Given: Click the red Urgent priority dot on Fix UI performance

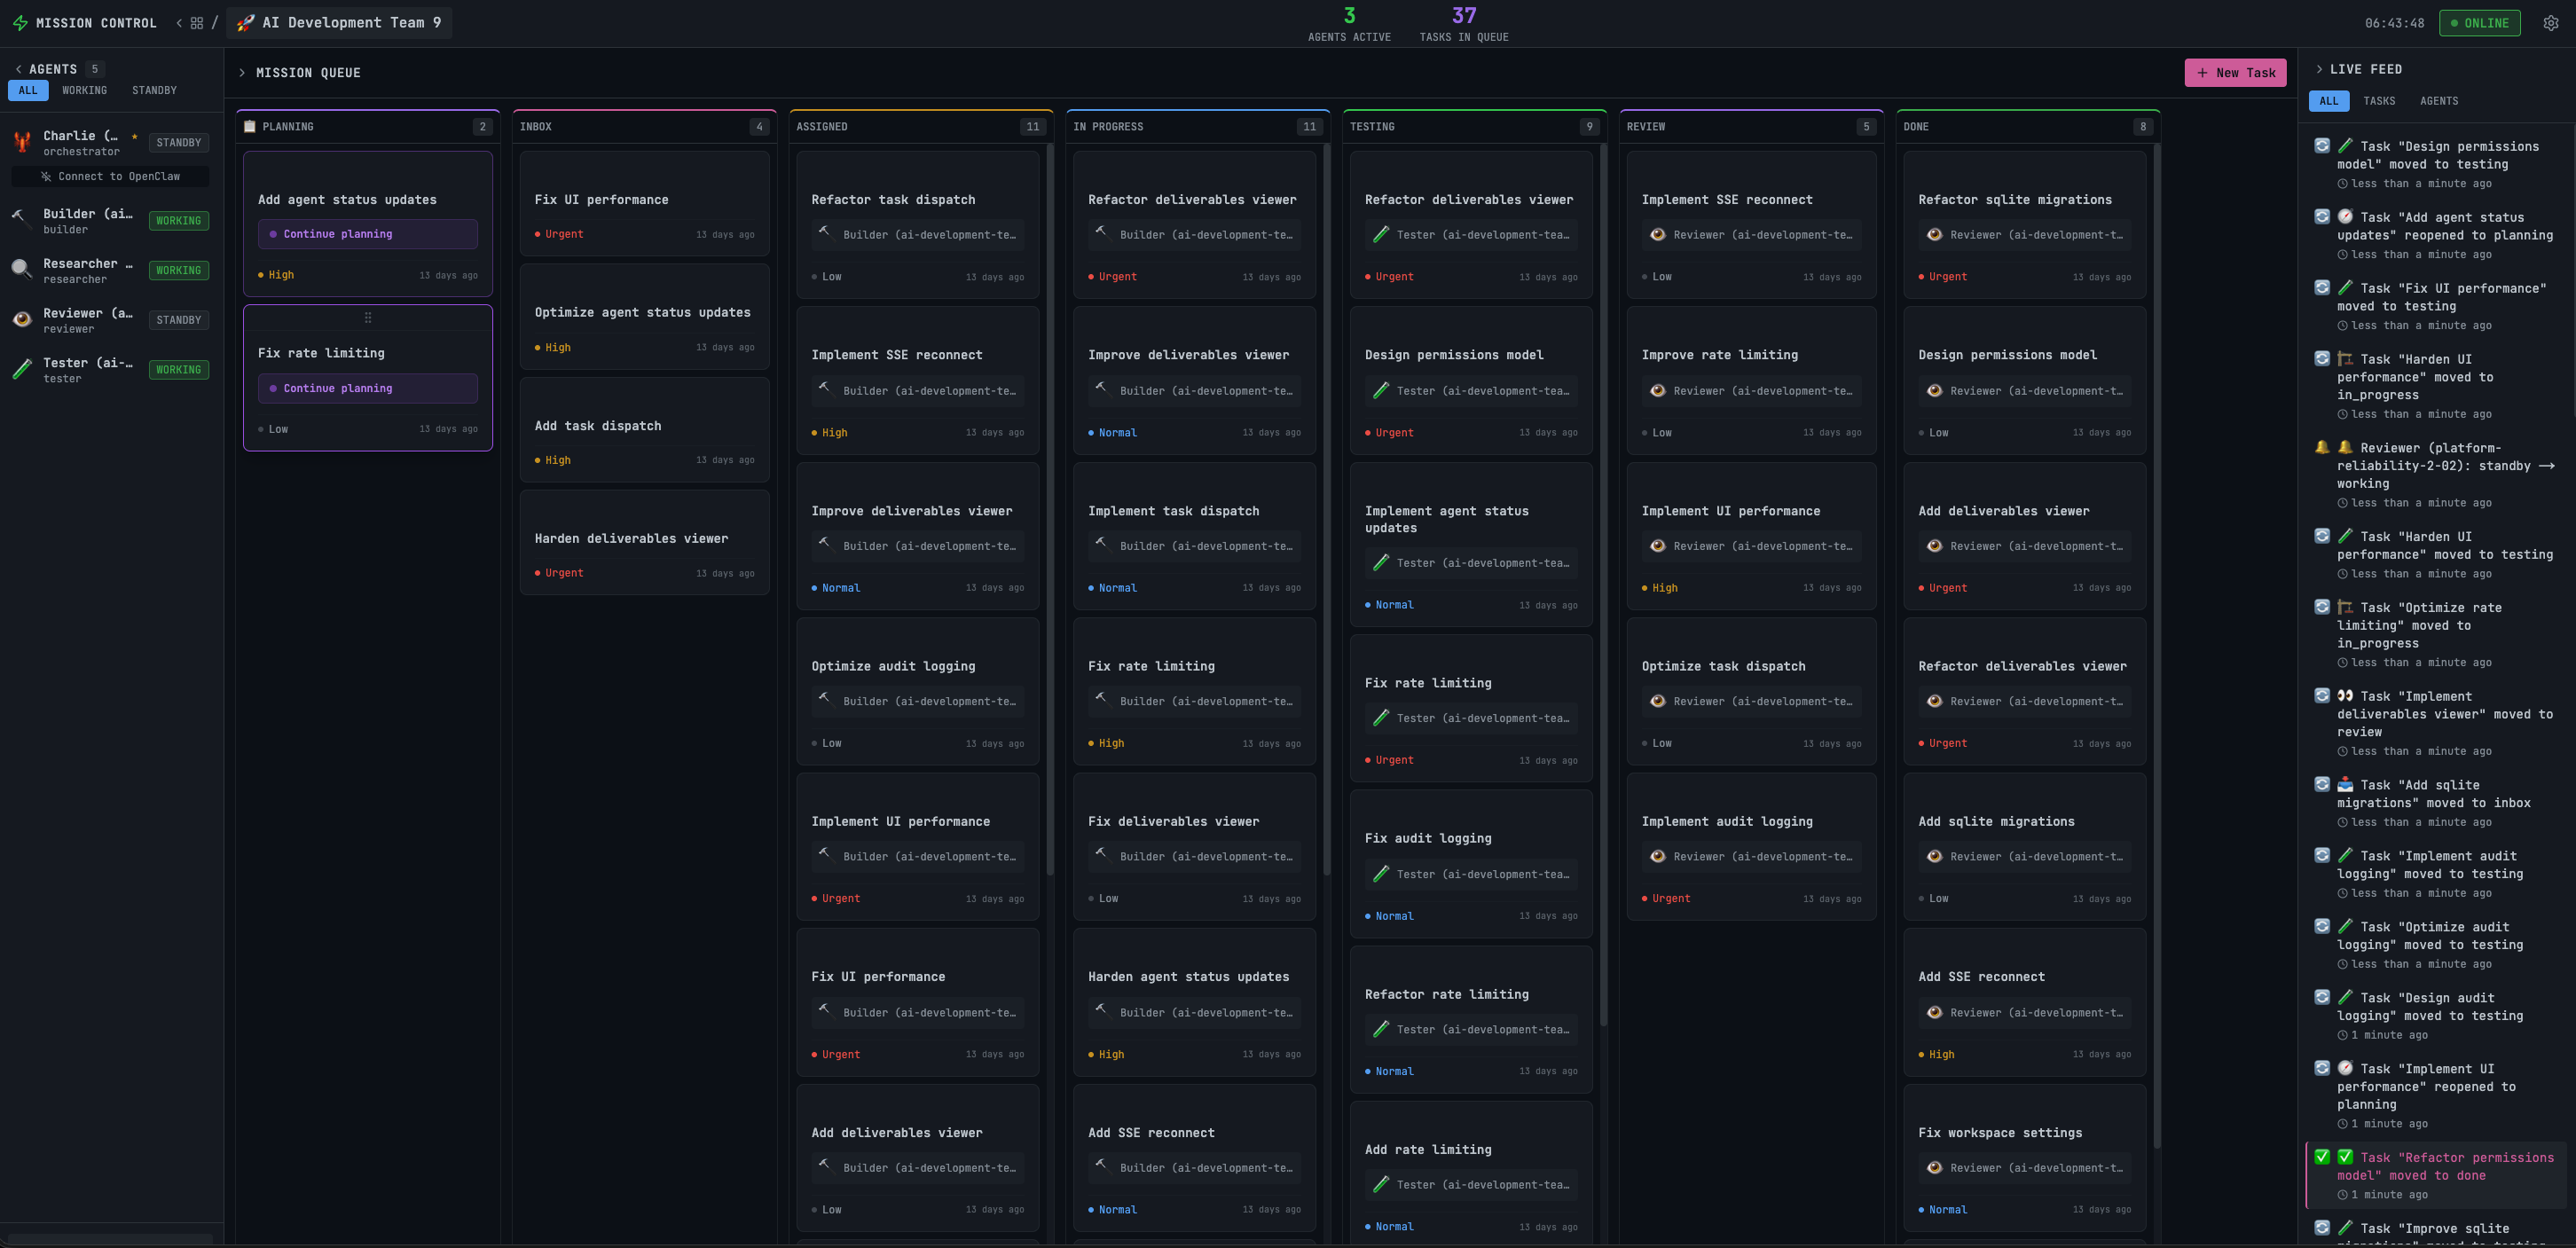Looking at the screenshot, I should point(538,234).
